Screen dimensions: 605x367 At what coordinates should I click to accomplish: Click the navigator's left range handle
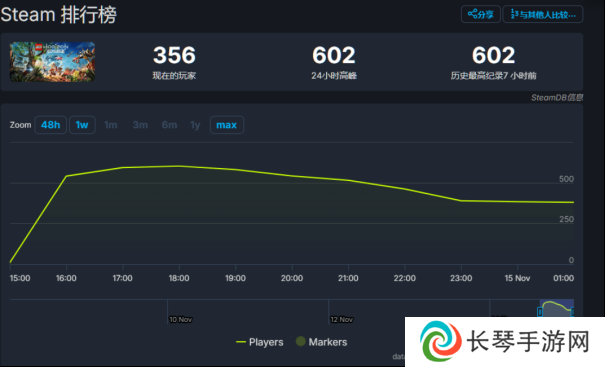540,311
